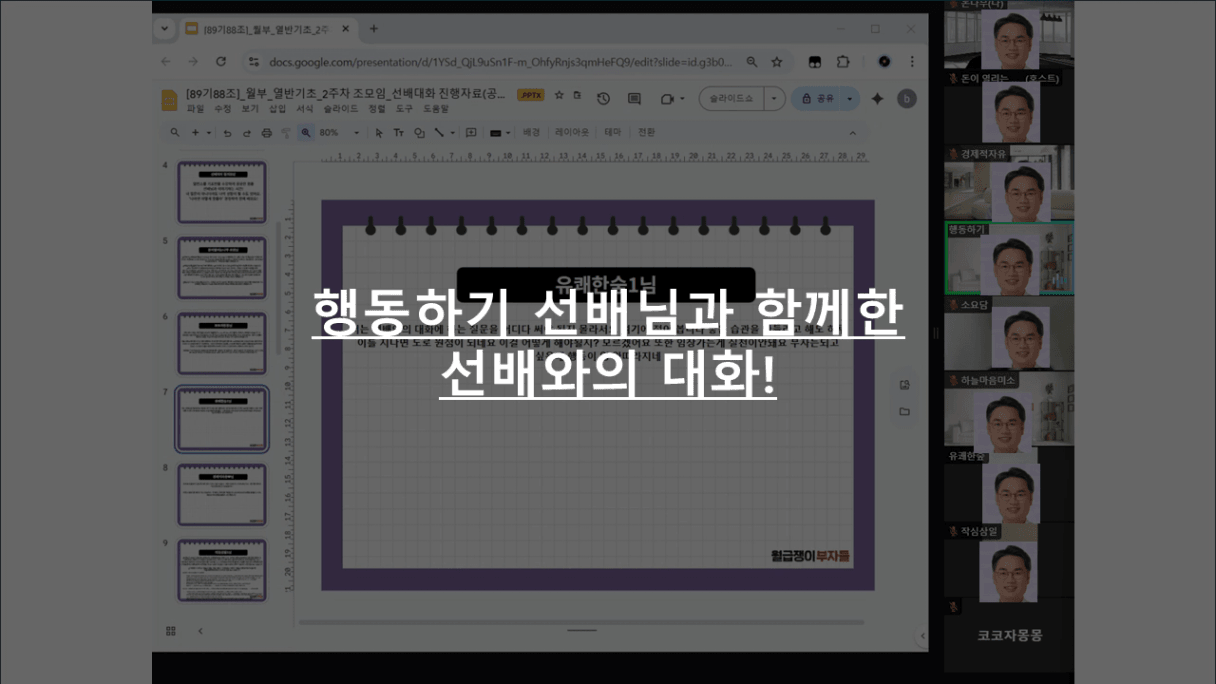Open the 삽입 menu

[x=277, y=108]
